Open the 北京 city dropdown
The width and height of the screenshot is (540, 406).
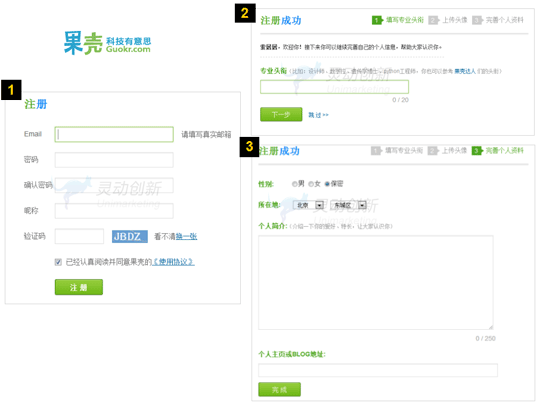pos(309,205)
